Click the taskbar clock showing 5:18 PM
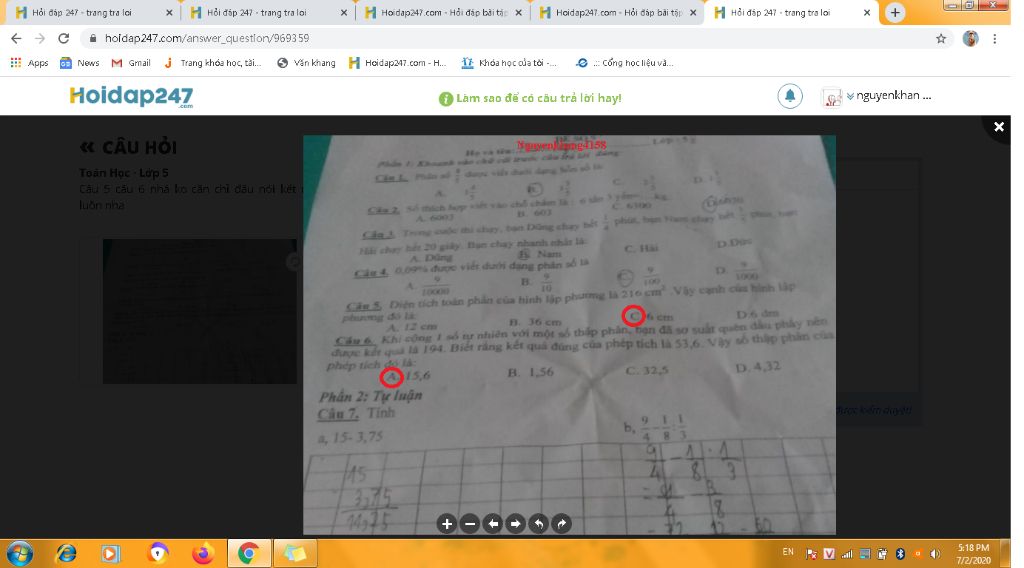Viewport: 1024px width, 568px height. (x=973, y=554)
